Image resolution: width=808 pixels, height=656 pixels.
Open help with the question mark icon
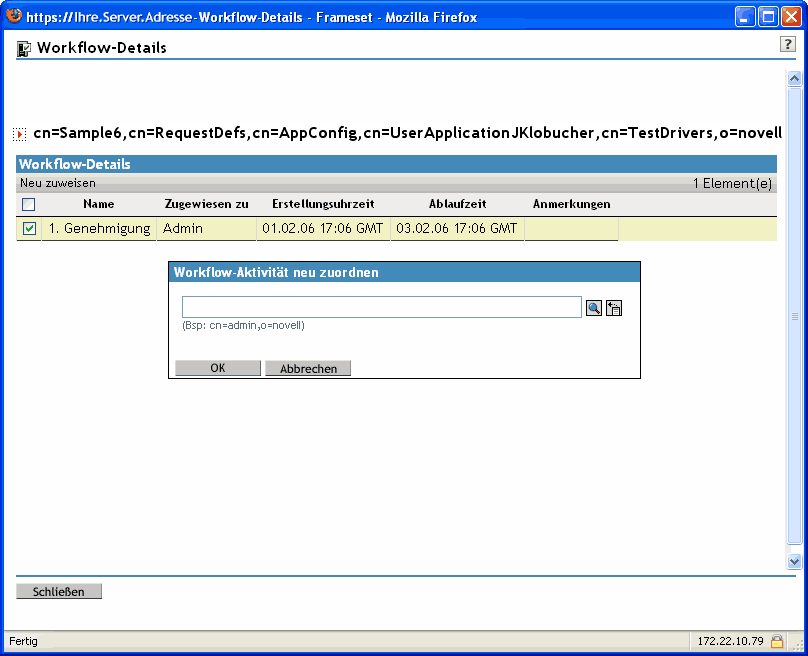click(x=787, y=44)
